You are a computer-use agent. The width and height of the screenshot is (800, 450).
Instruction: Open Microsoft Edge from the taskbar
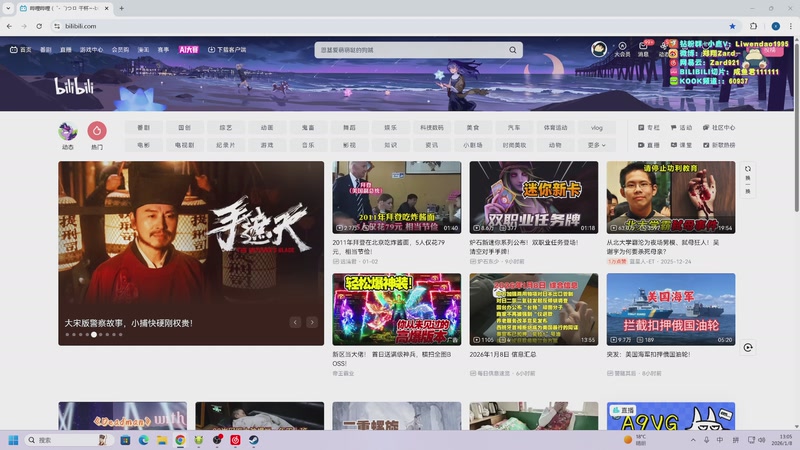click(x=143, y=440)
